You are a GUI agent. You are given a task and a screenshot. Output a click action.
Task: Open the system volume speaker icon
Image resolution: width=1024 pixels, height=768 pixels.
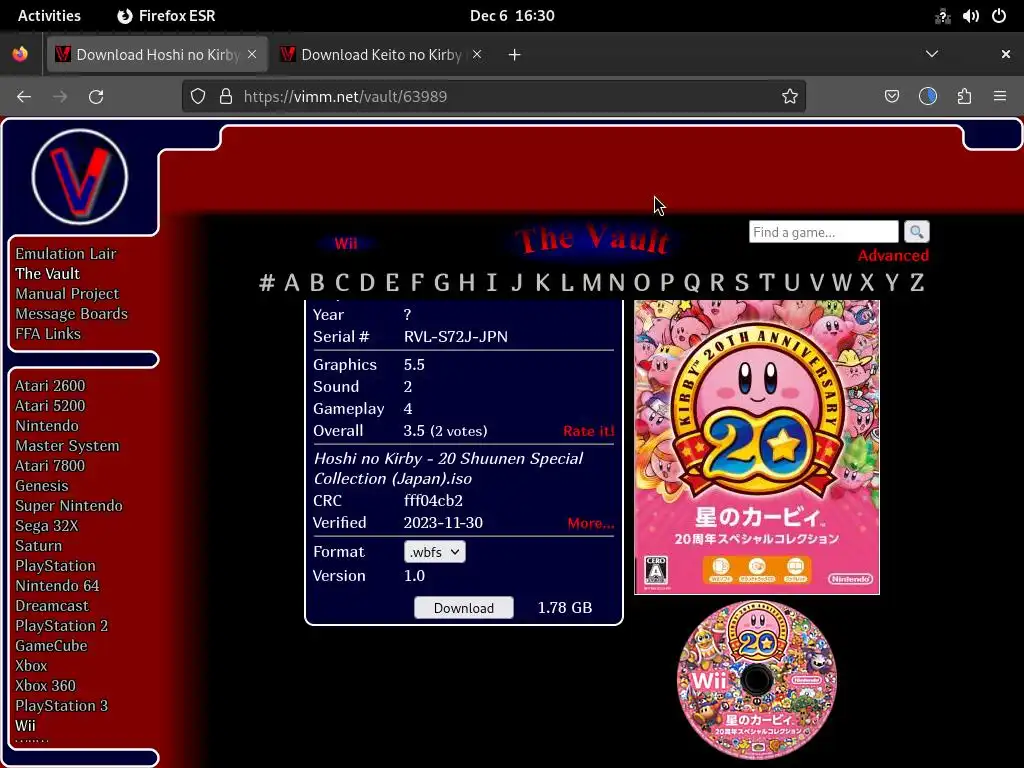tap(970, 16)
